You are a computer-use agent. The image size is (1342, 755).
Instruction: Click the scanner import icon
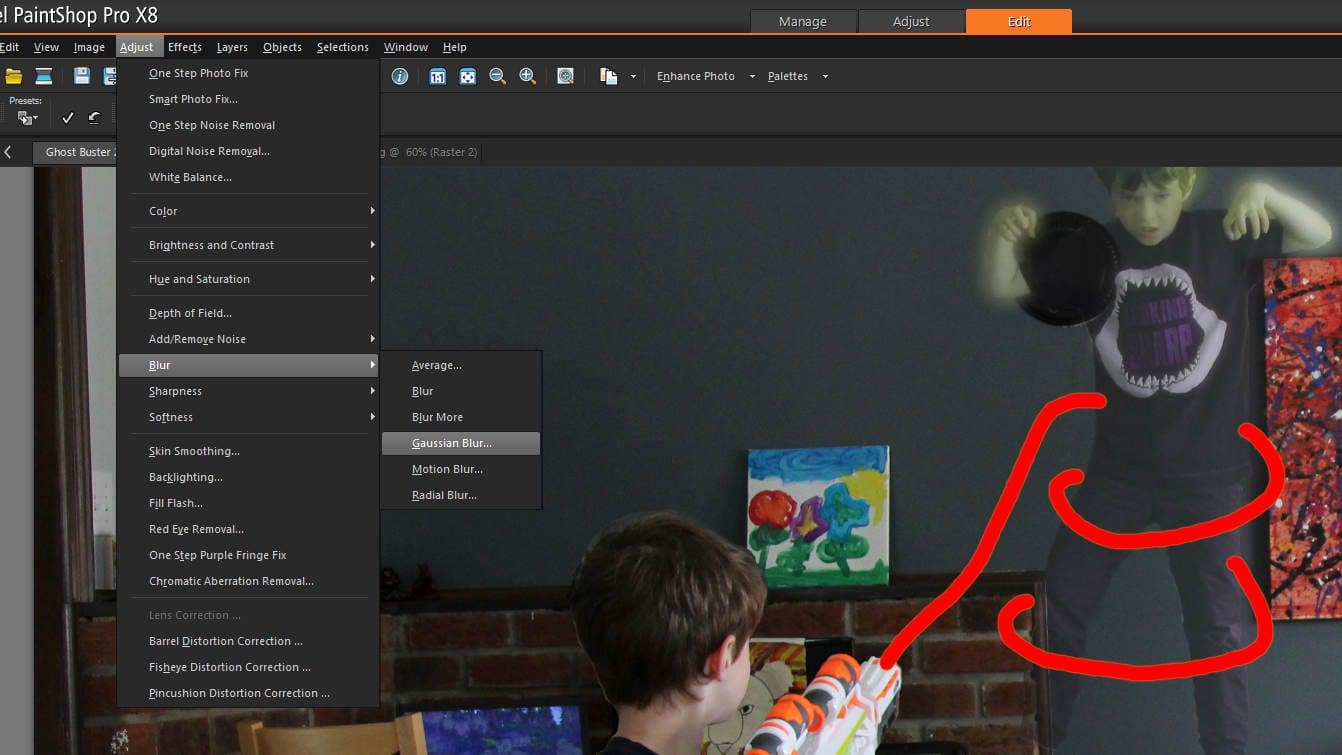(x=44, y=76)
